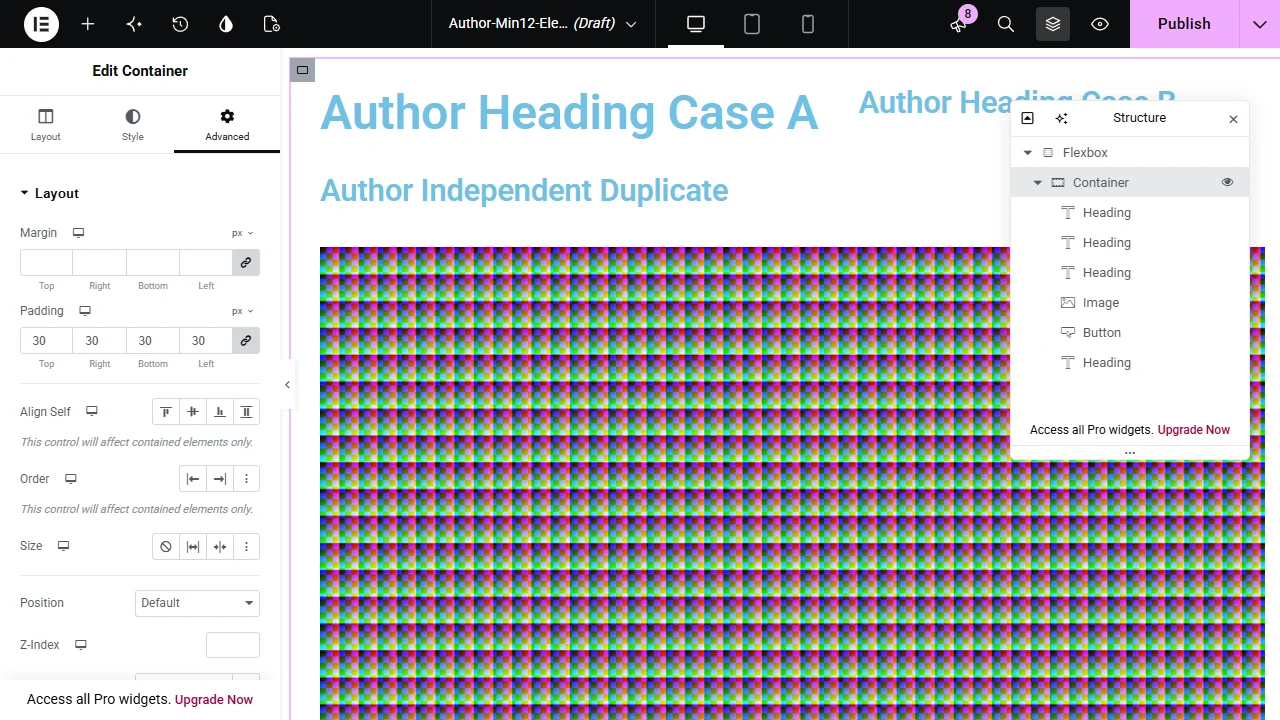The width and height of the screenshot is (1280, 720).
Task: Set Align Self to end
Action: click(220, 411)
